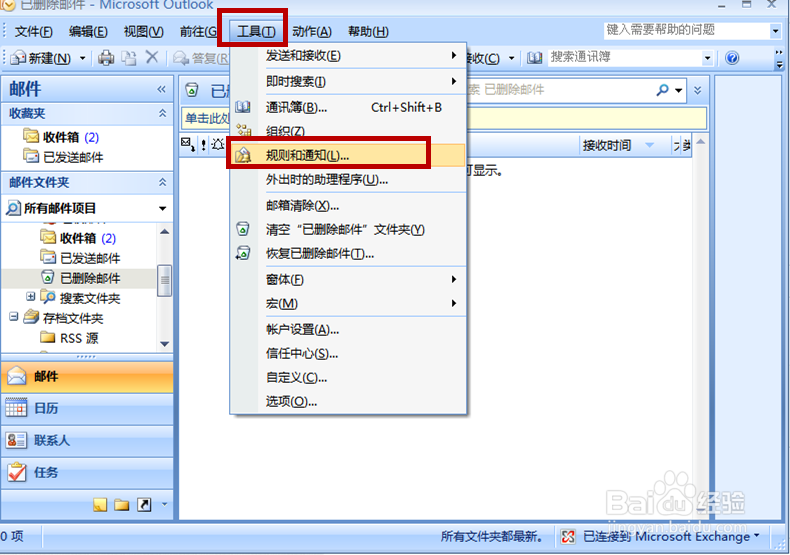Select 已发送邮件 under 收藏夹

click(x=63, y=157)
